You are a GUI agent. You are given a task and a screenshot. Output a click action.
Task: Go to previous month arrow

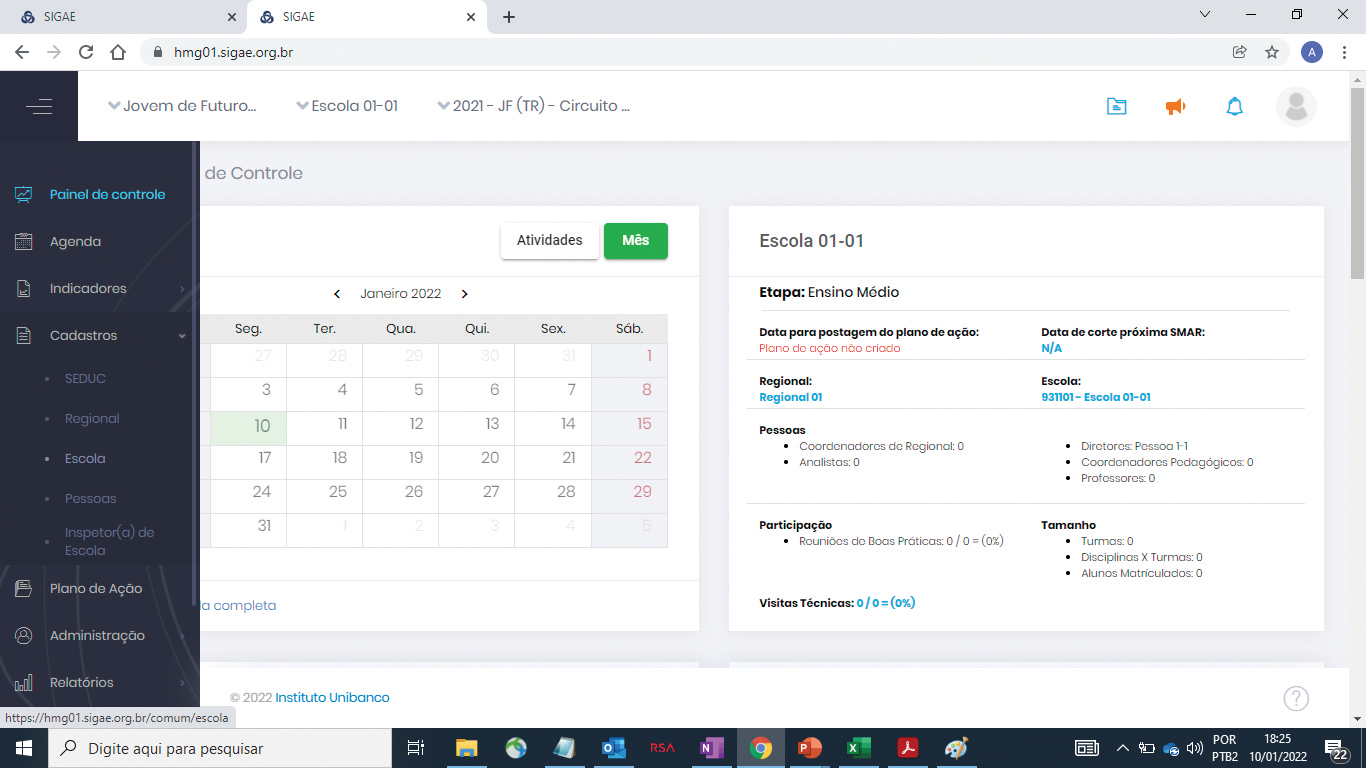(x=337, y=294)
